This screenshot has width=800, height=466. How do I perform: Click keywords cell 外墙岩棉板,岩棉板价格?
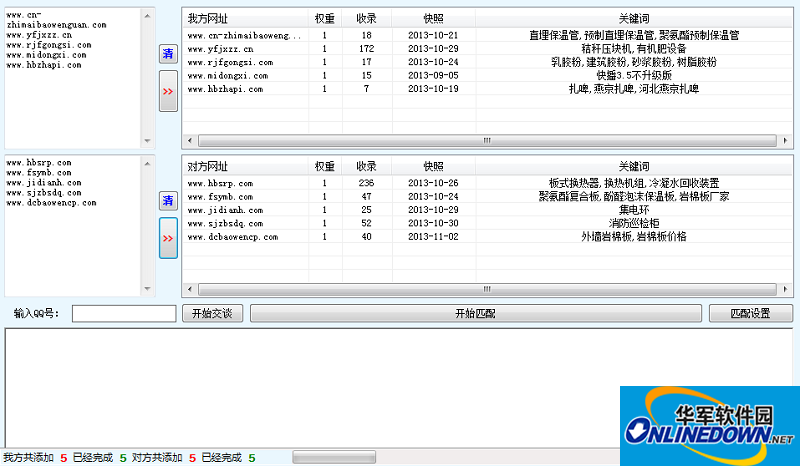click(x=634, y=237)
